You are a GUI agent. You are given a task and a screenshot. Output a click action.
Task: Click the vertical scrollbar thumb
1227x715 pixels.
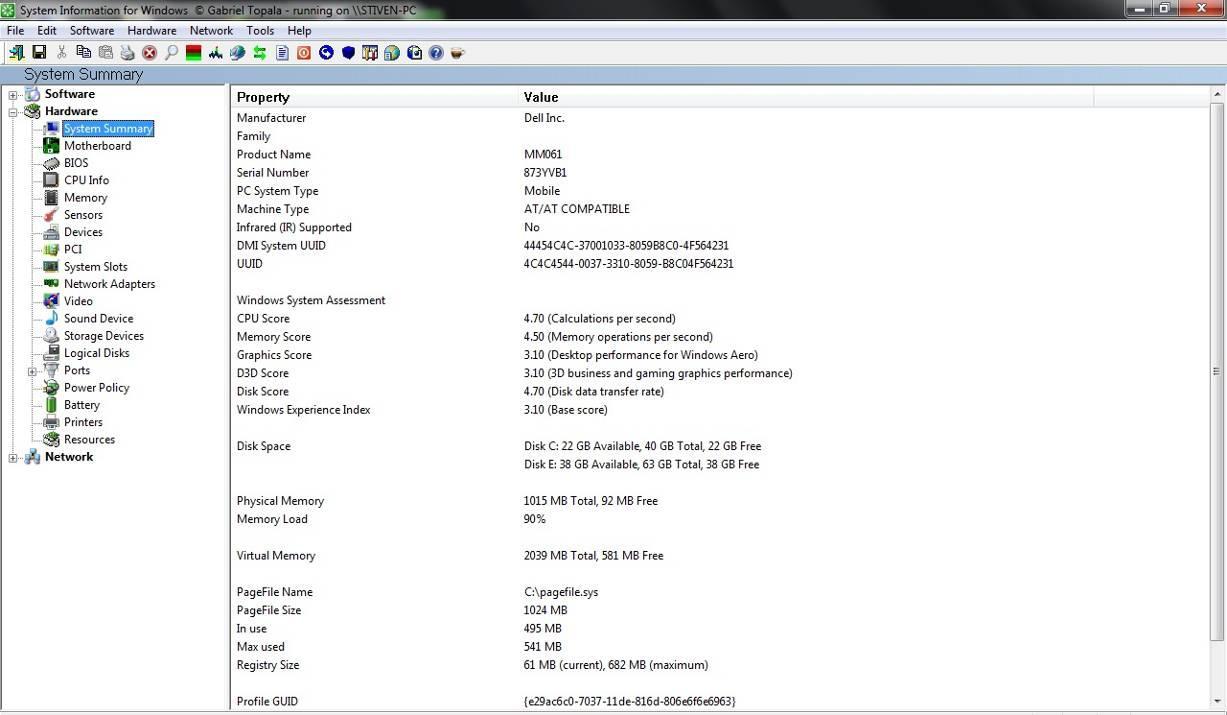point(1217,370)
